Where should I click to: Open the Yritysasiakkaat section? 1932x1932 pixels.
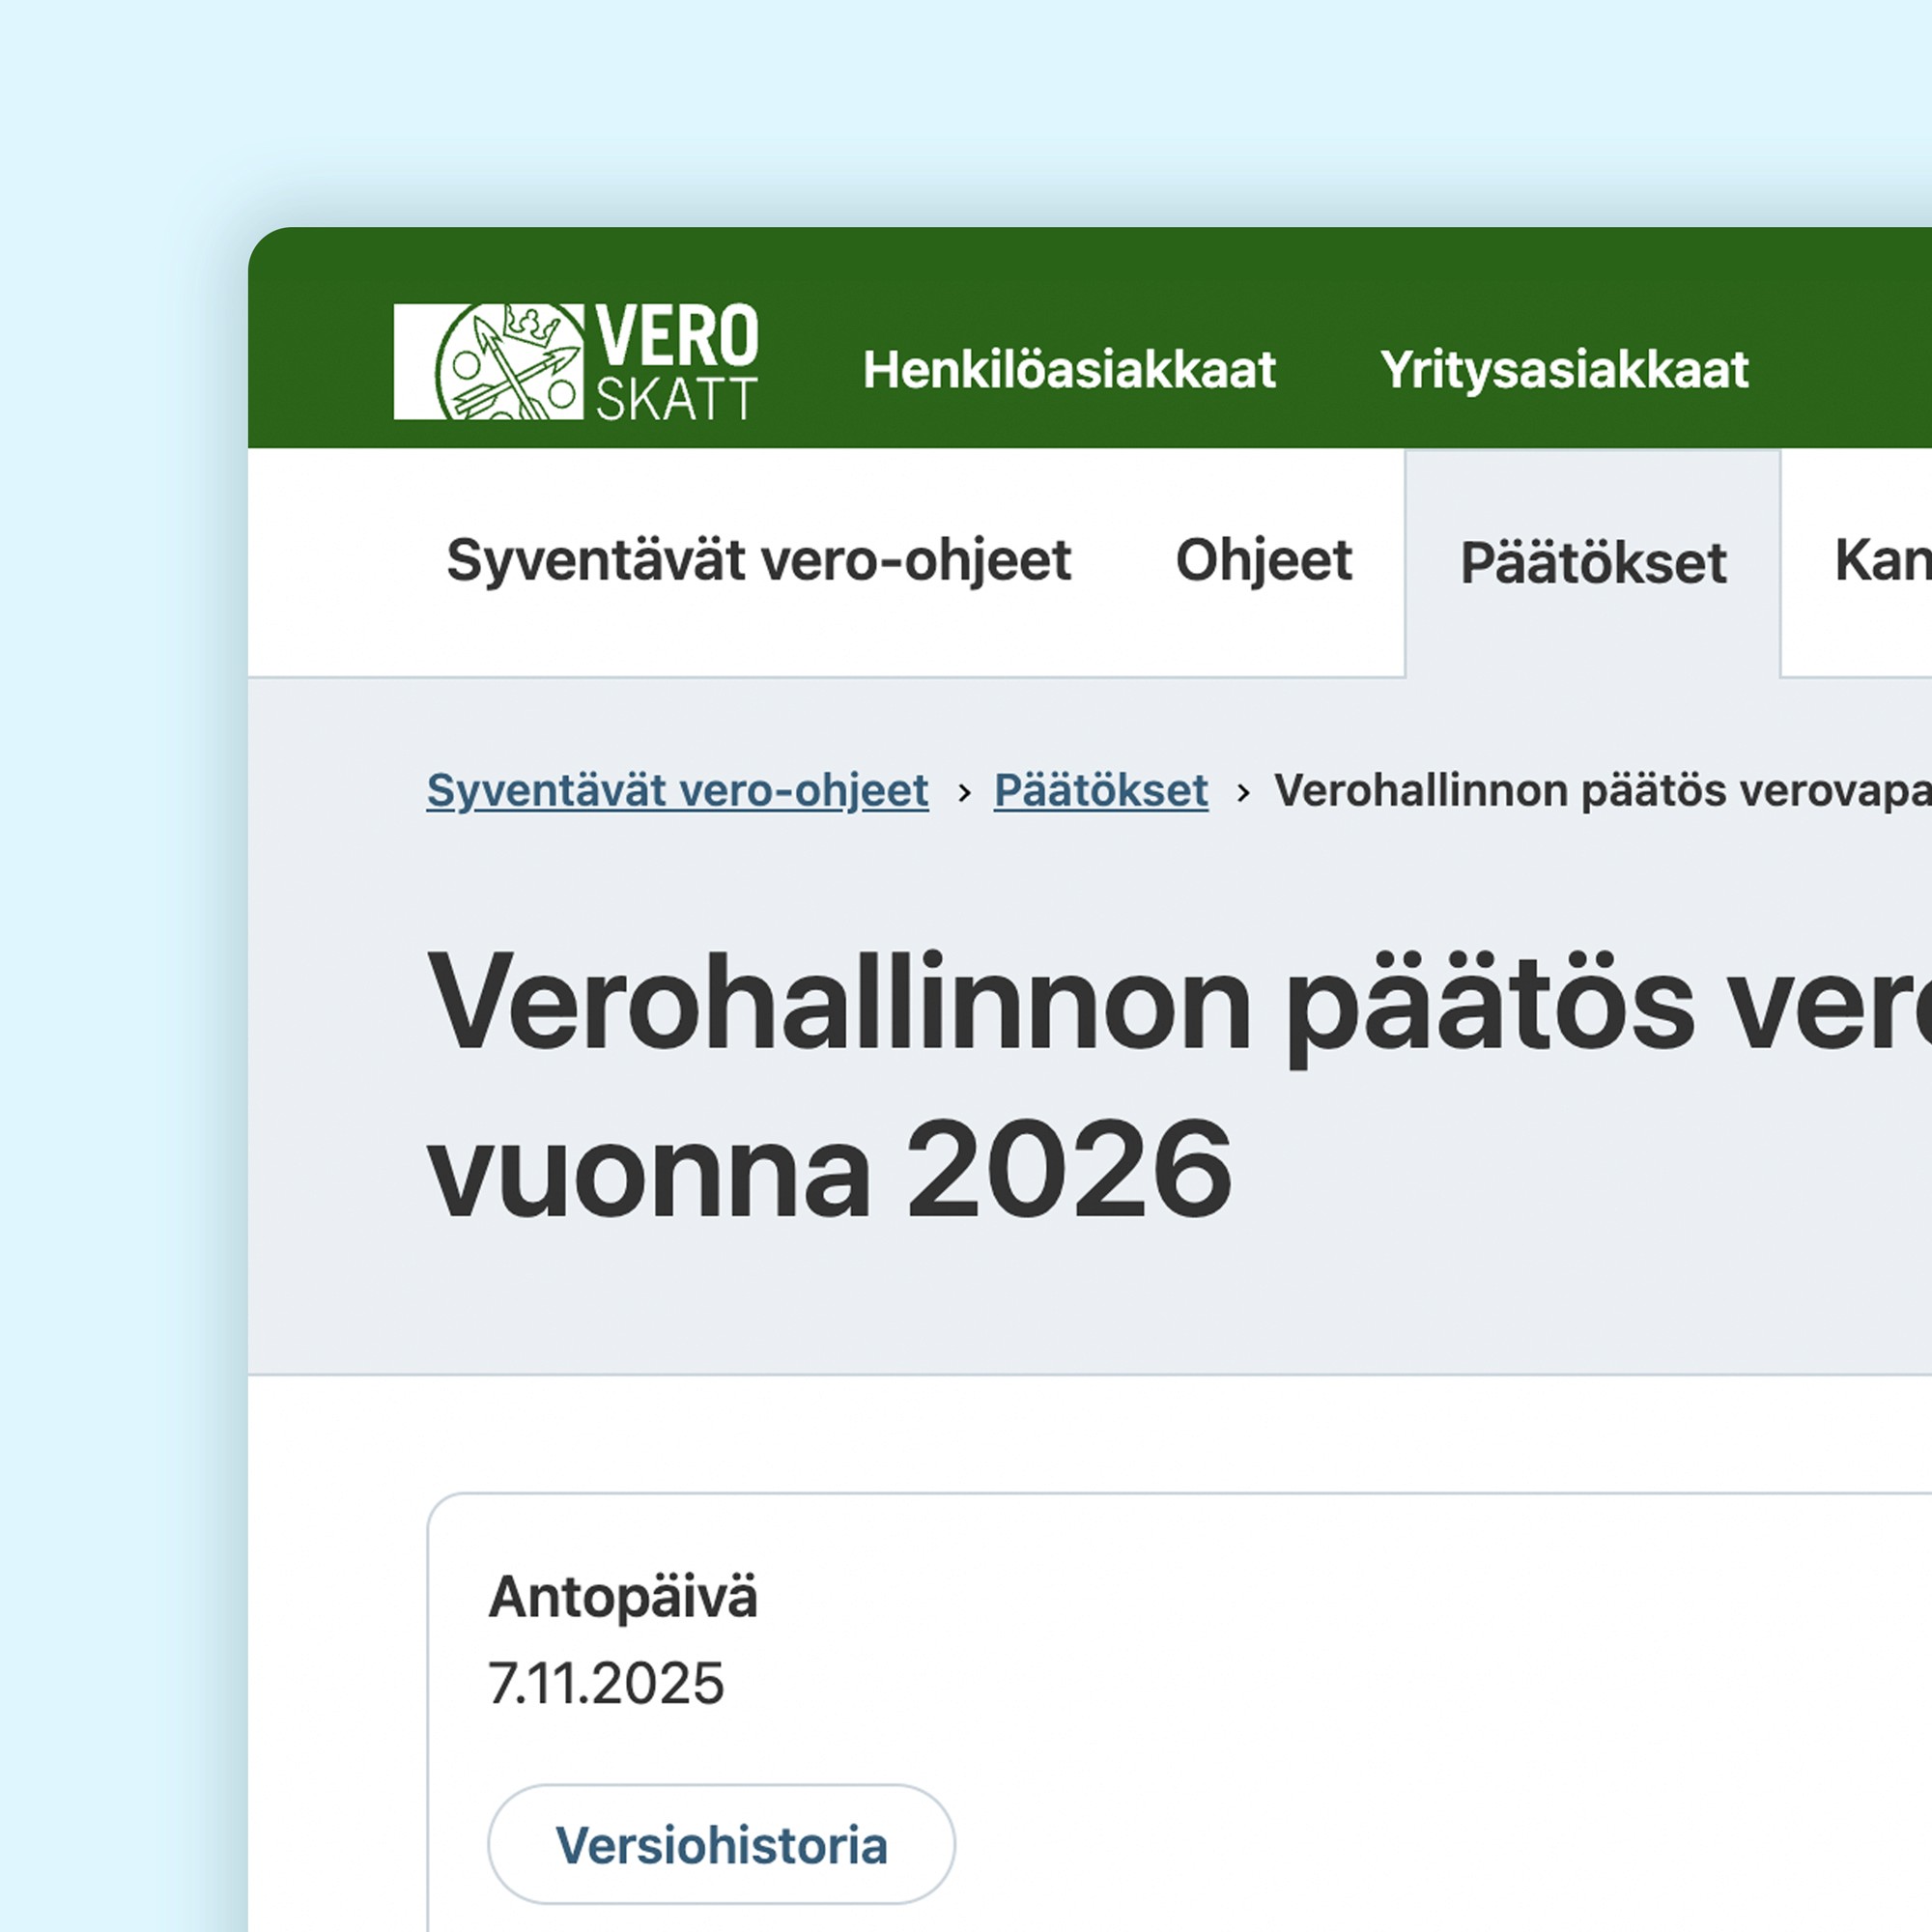(x=1564, y=370)
